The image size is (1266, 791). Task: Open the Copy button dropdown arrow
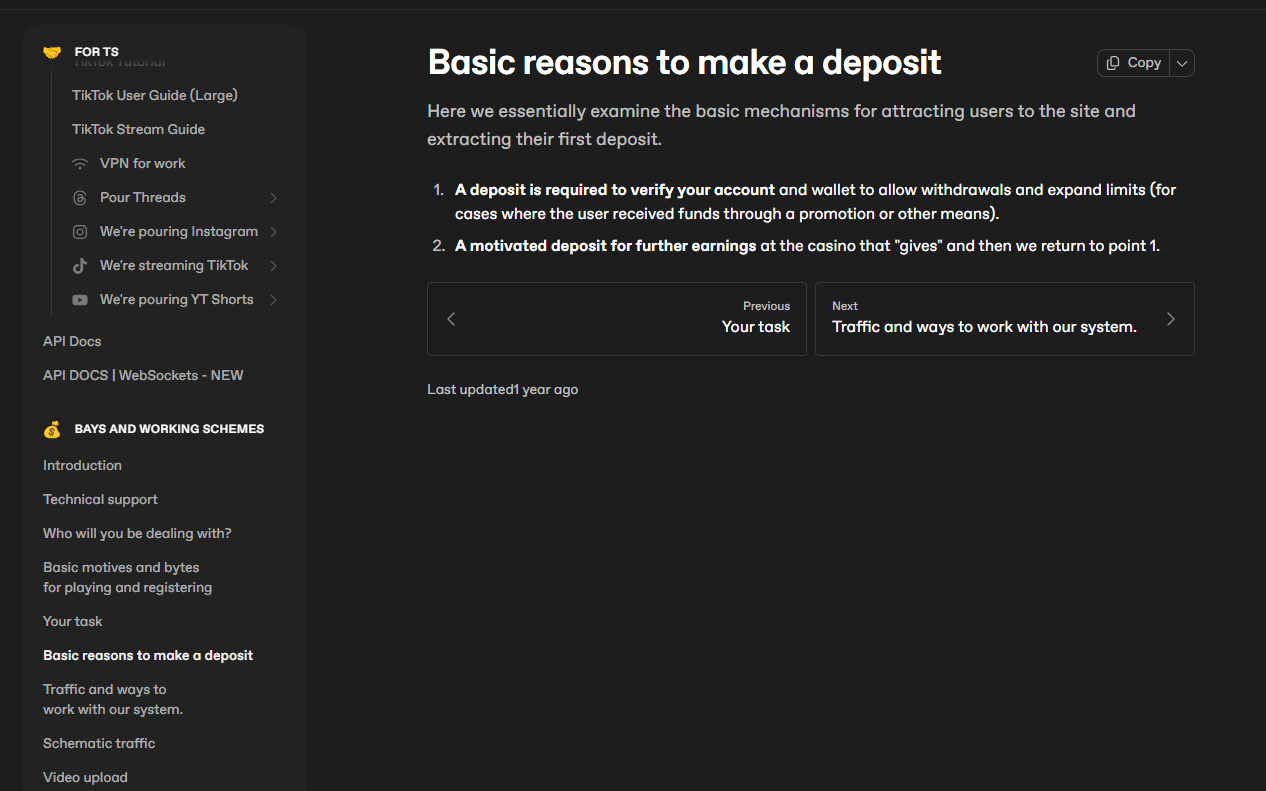coord(1181,62)
